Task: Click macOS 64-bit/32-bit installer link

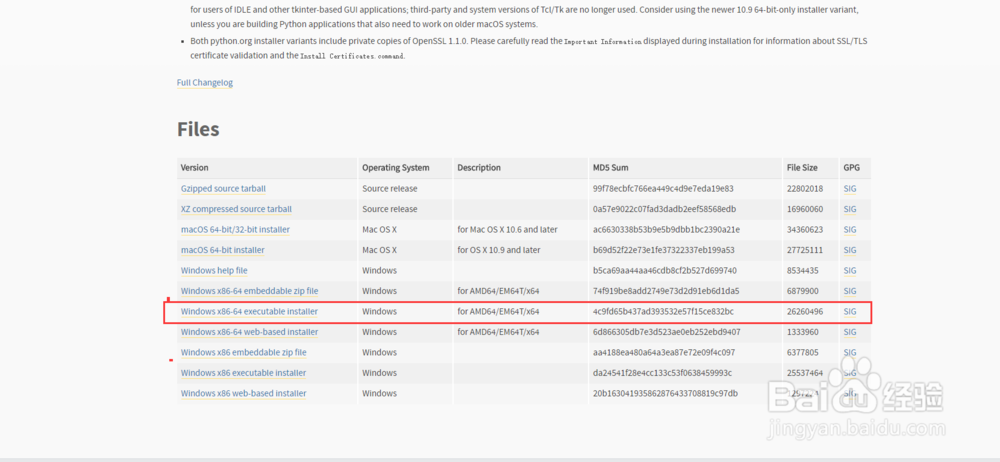Action: click(x=235, y=229)
